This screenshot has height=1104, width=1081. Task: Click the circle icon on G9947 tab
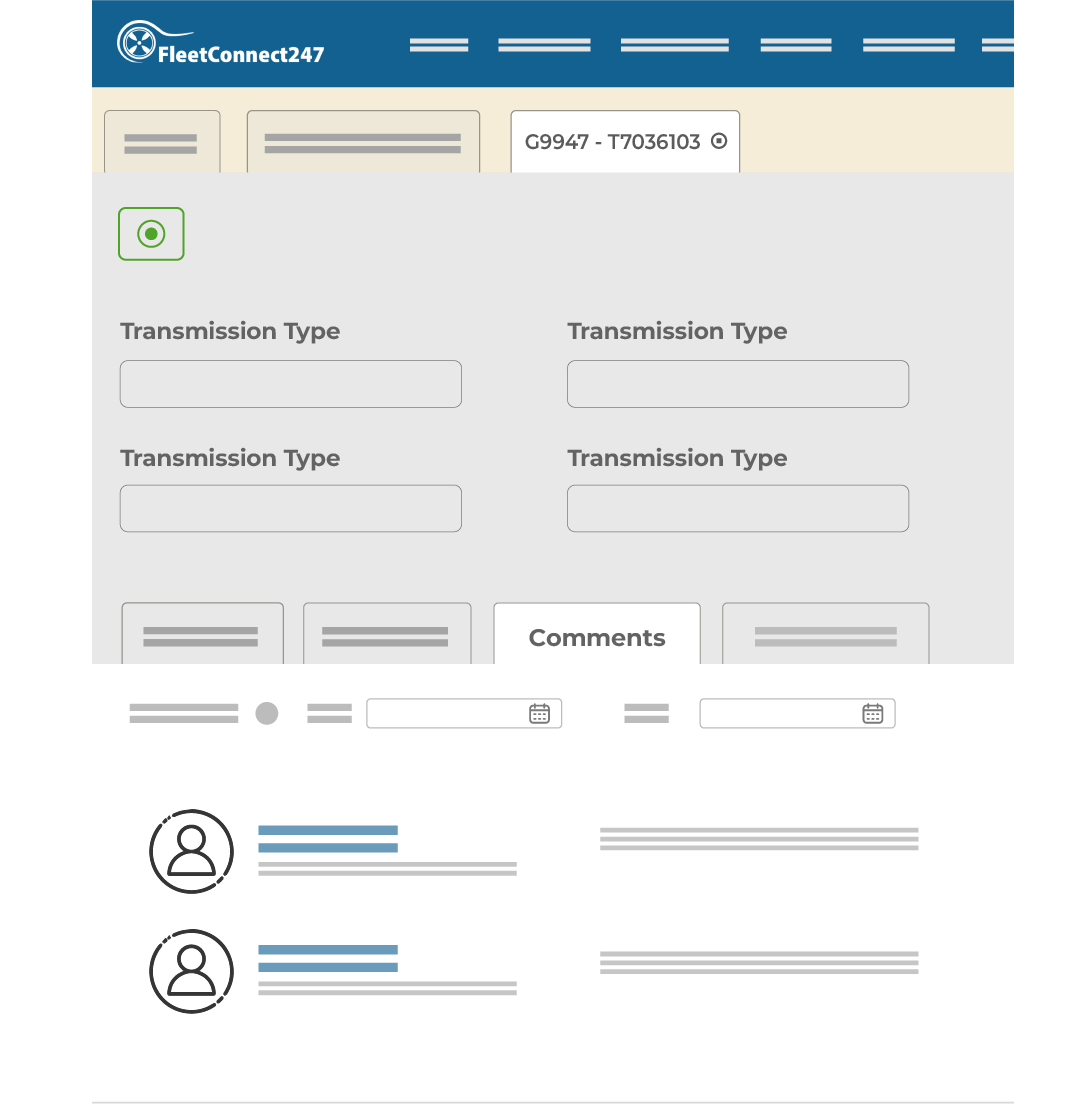718,141
